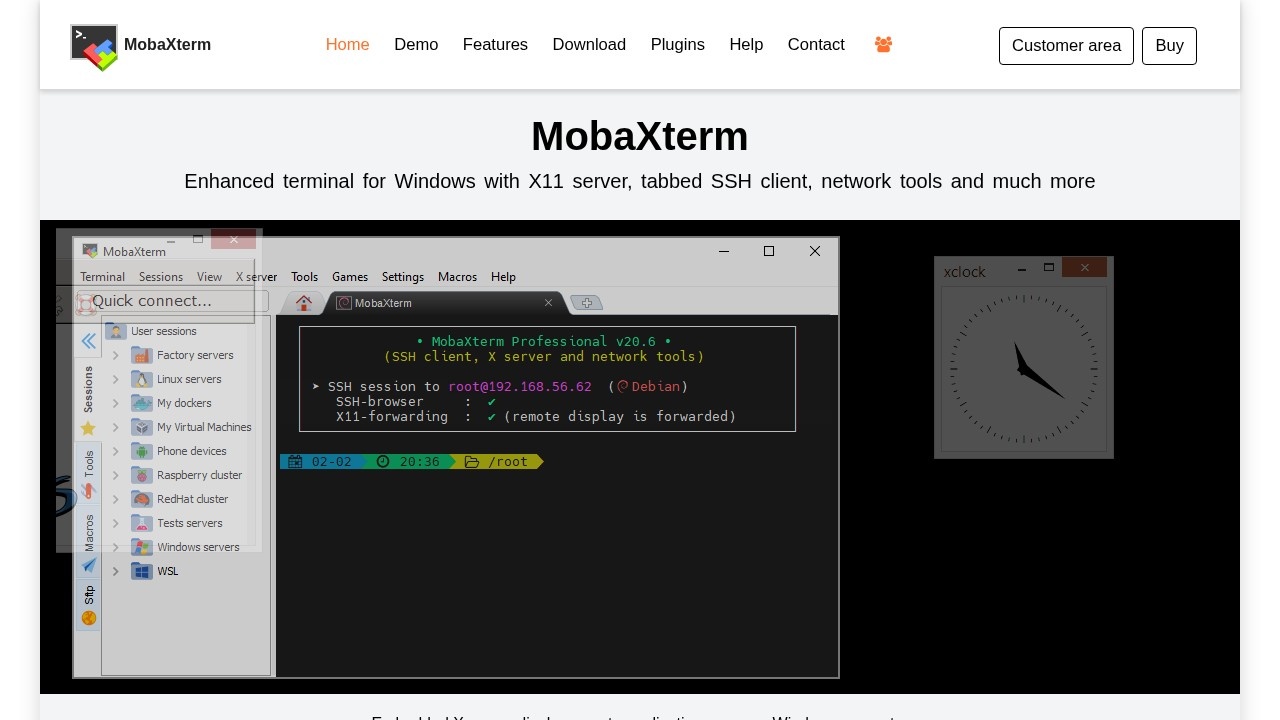
Task: Select the Linux servers penguin icon
Action: (x=141, y=379)
